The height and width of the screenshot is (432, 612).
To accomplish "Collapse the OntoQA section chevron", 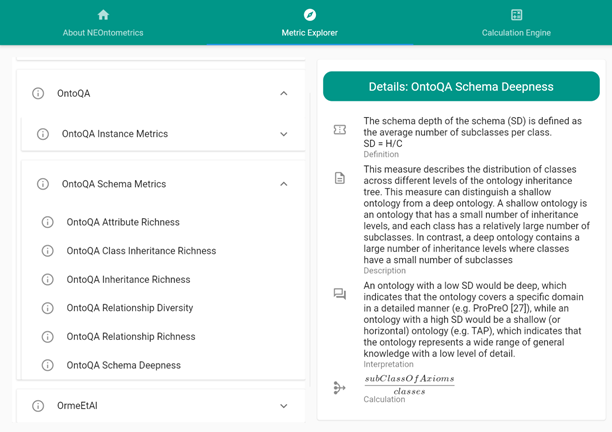I will click(x=284, y=93).
